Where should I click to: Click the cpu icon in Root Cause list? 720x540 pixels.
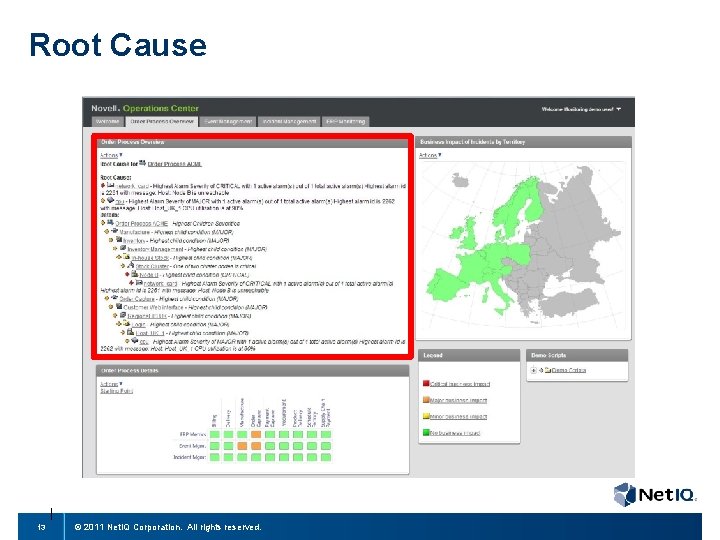pyautogui.click(x=111, y=201)
